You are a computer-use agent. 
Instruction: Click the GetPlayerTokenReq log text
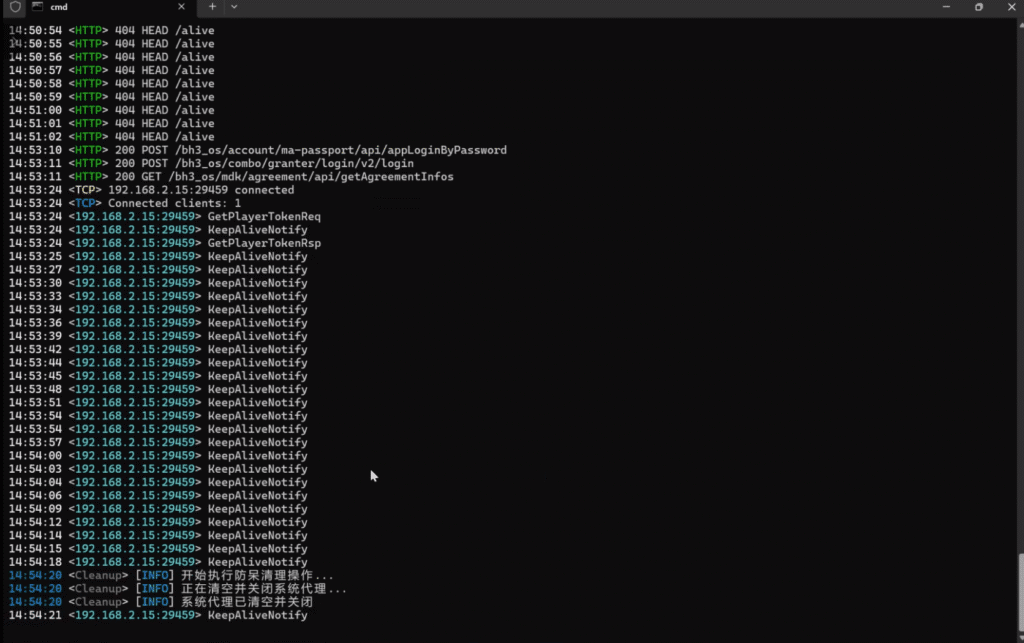click(x=264, y=217)
